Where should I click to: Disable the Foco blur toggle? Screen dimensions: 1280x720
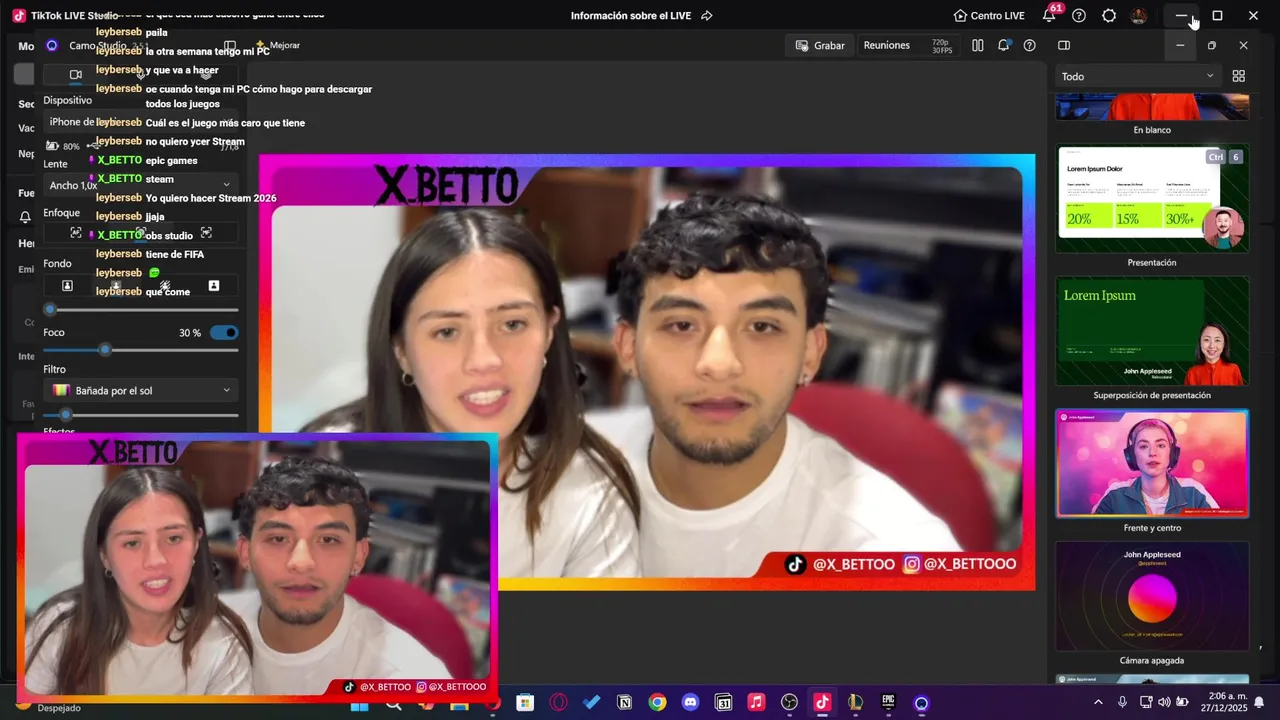pyautogui.click(x=224, y=332)
